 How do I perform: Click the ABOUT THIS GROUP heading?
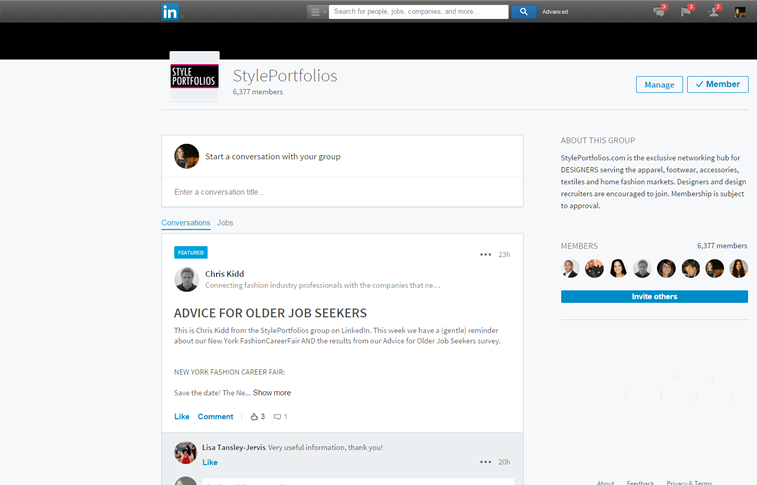coord(598,140)
